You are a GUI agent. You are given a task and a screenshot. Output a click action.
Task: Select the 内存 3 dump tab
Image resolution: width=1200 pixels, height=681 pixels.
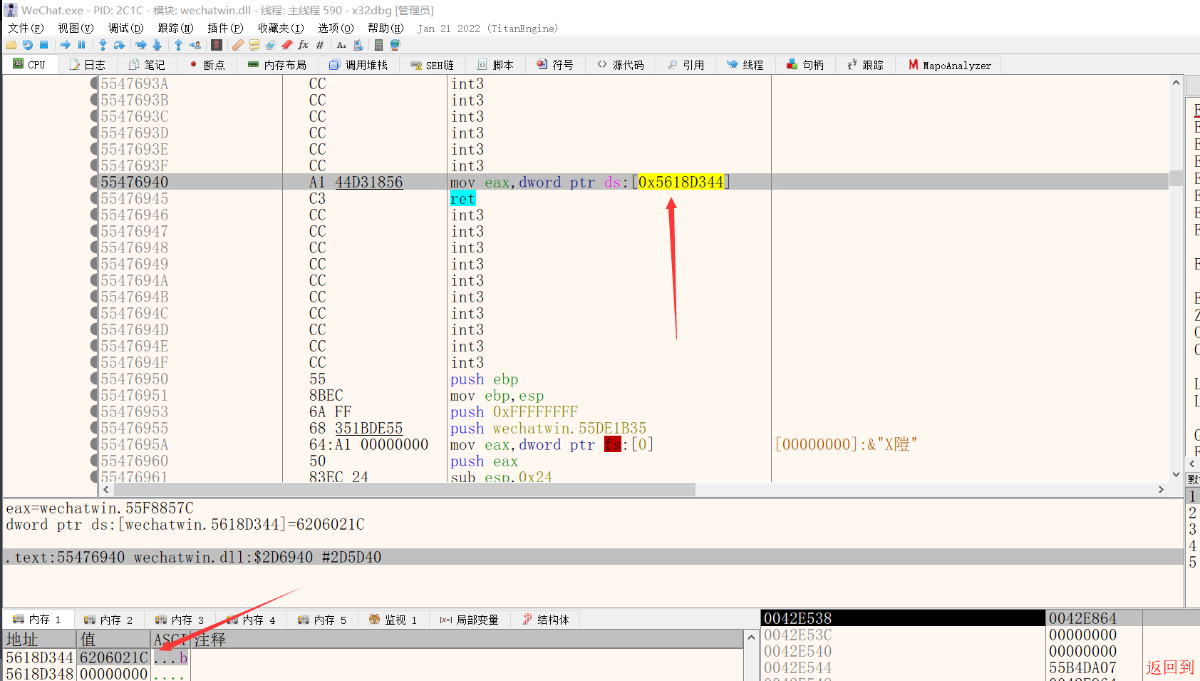pos(181,620)
